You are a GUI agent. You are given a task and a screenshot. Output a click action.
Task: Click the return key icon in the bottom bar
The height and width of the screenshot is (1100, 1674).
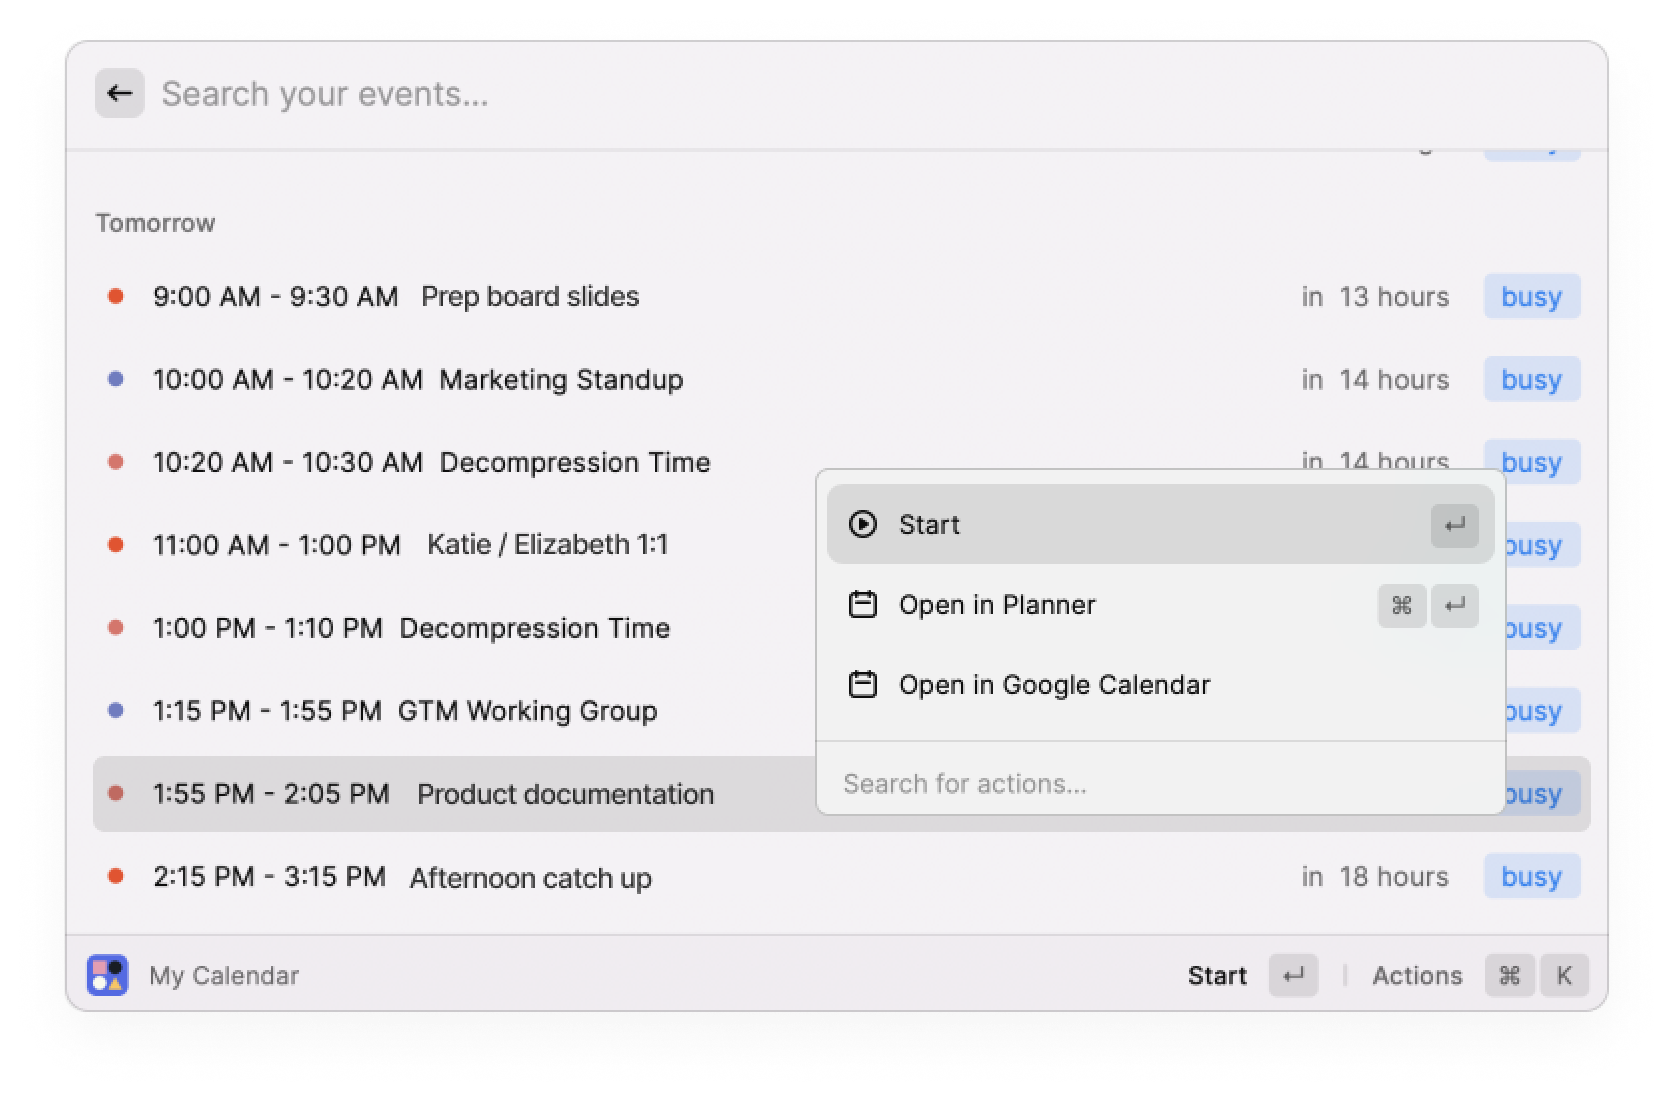[1294, 975]
